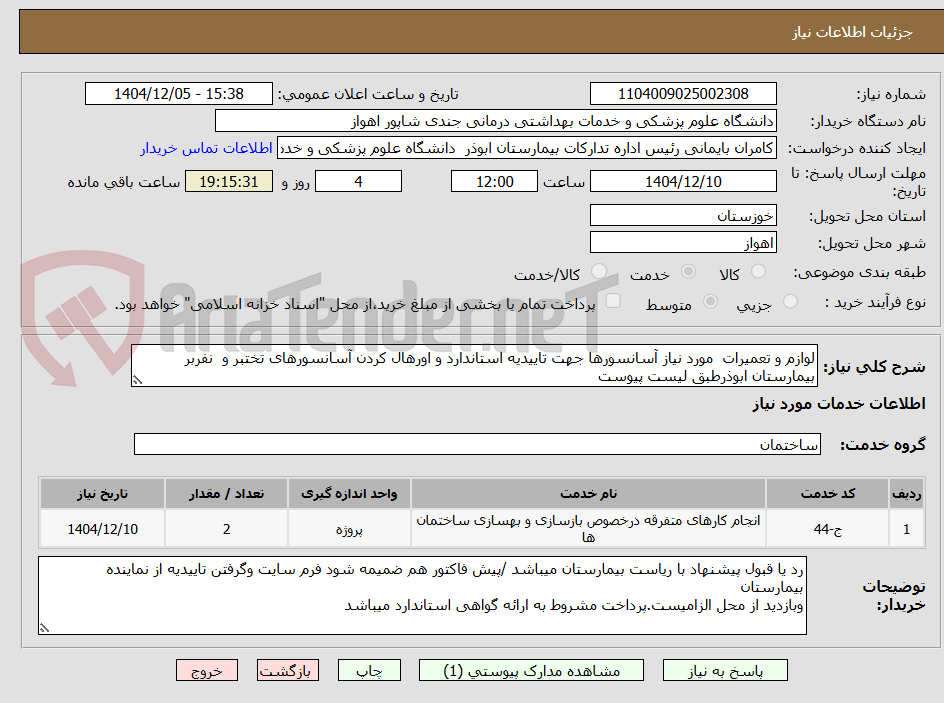Screen dimensions: 944x703
Task: Click the جزئیات اطلاعات نیاز header title
Action: coord(852,32)
